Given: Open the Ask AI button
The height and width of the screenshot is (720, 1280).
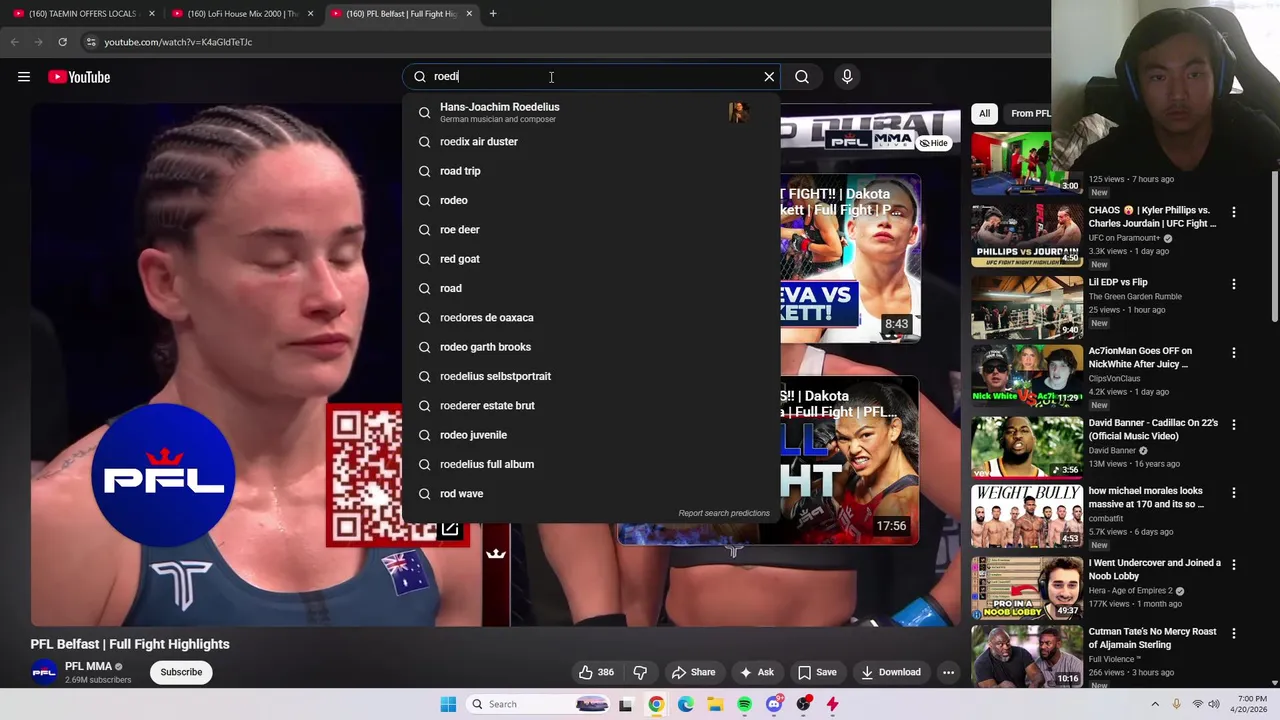Looking at the screenshot, I should point(757,672).
